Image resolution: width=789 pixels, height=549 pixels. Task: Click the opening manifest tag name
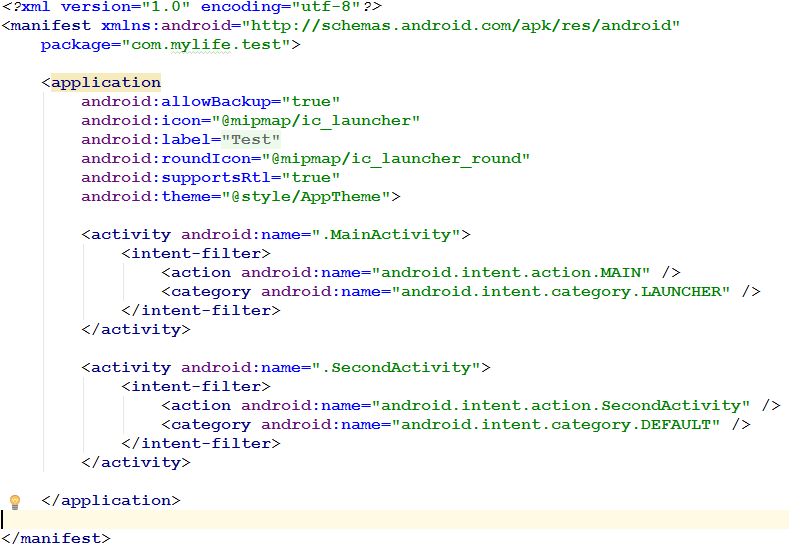[x=50, y=26]
